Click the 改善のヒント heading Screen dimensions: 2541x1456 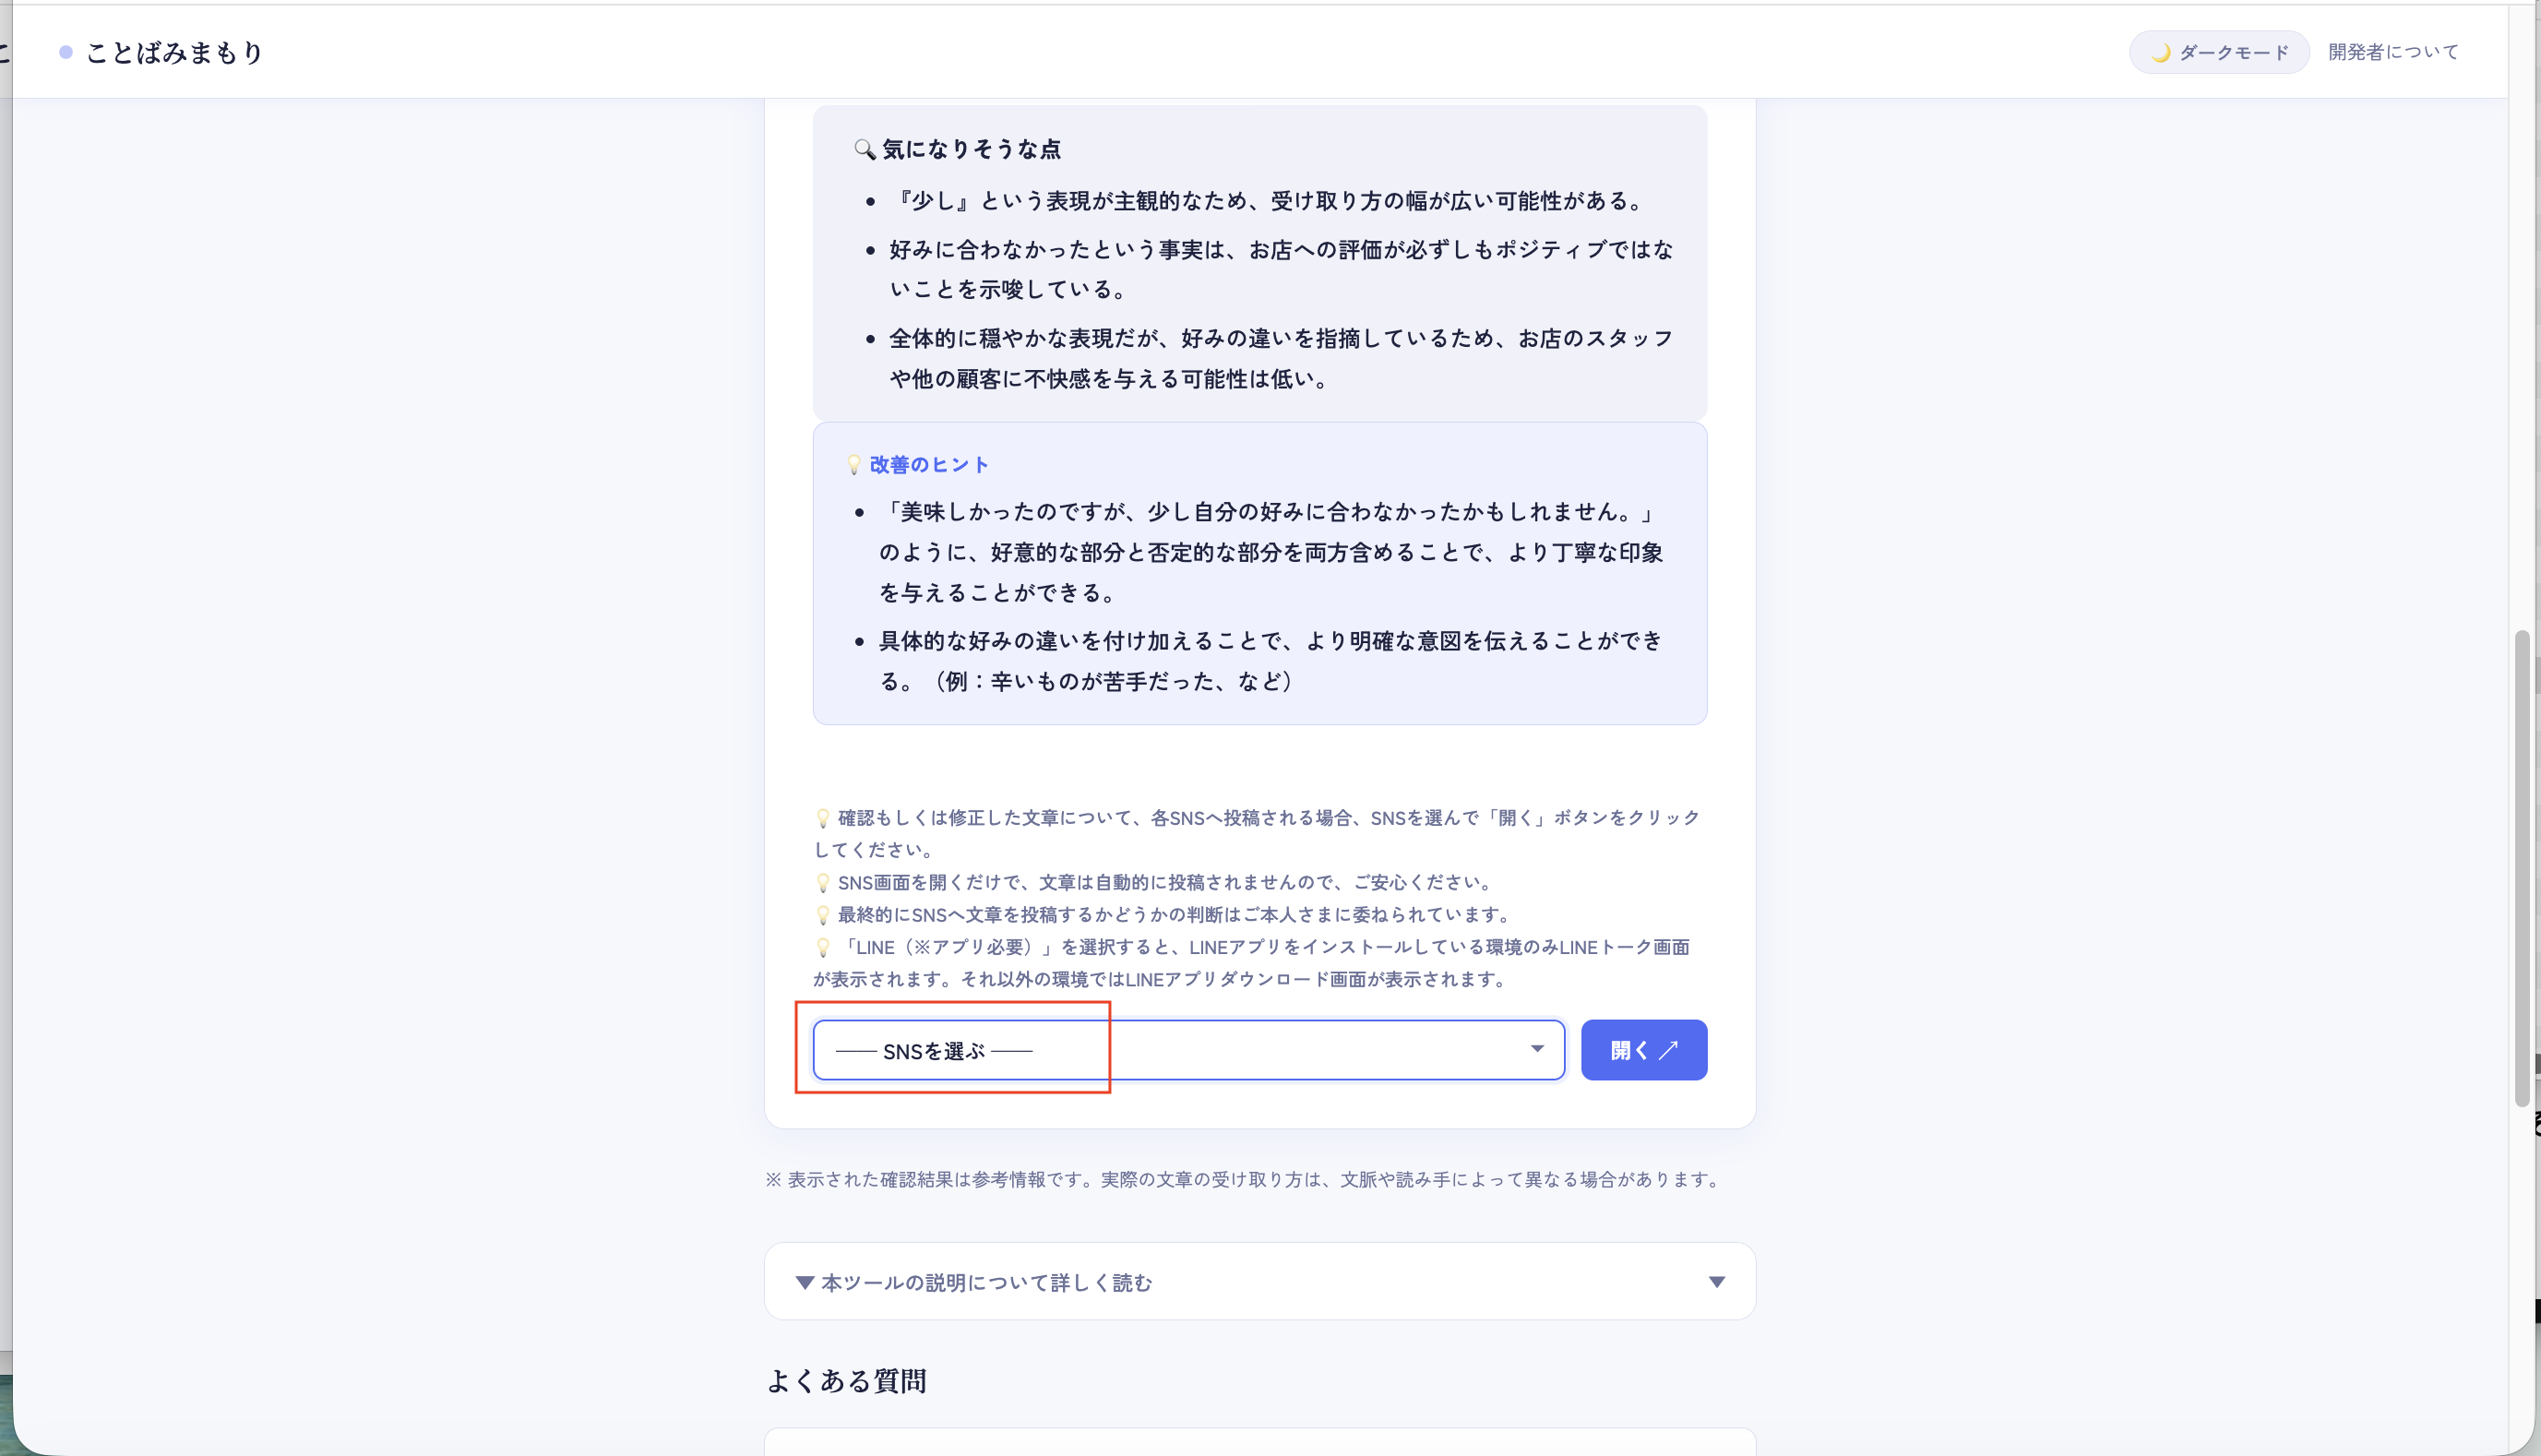(929, 465)
